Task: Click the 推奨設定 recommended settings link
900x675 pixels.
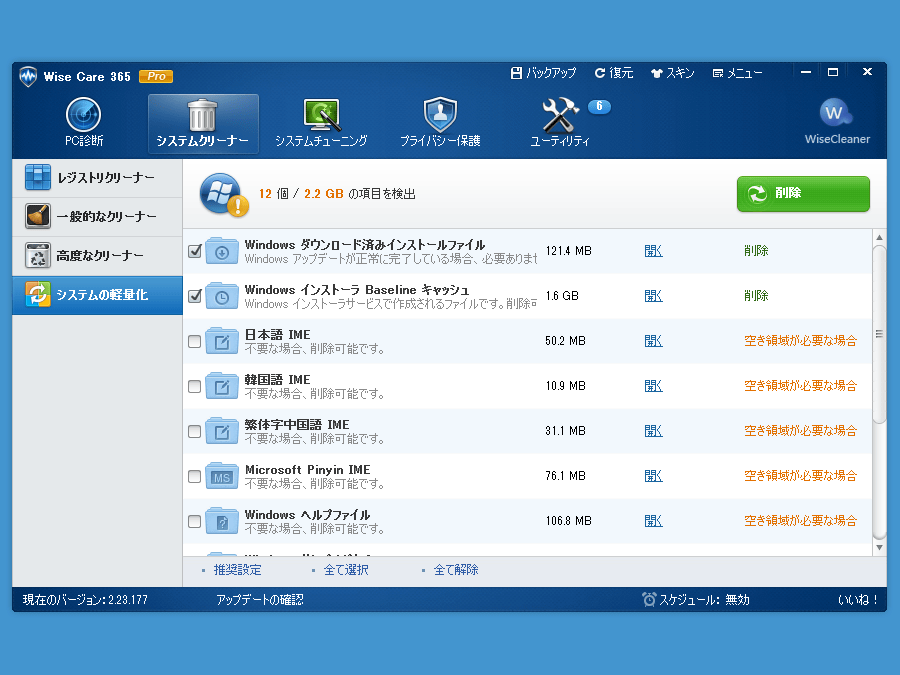Action: (238, 570)
